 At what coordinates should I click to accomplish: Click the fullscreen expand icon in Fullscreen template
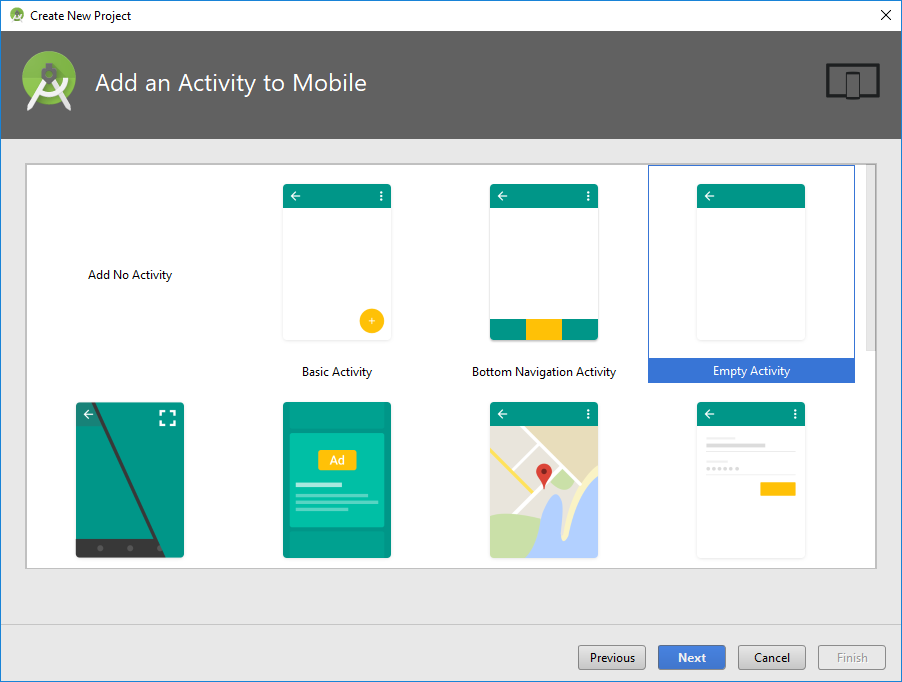click(167, 418)
